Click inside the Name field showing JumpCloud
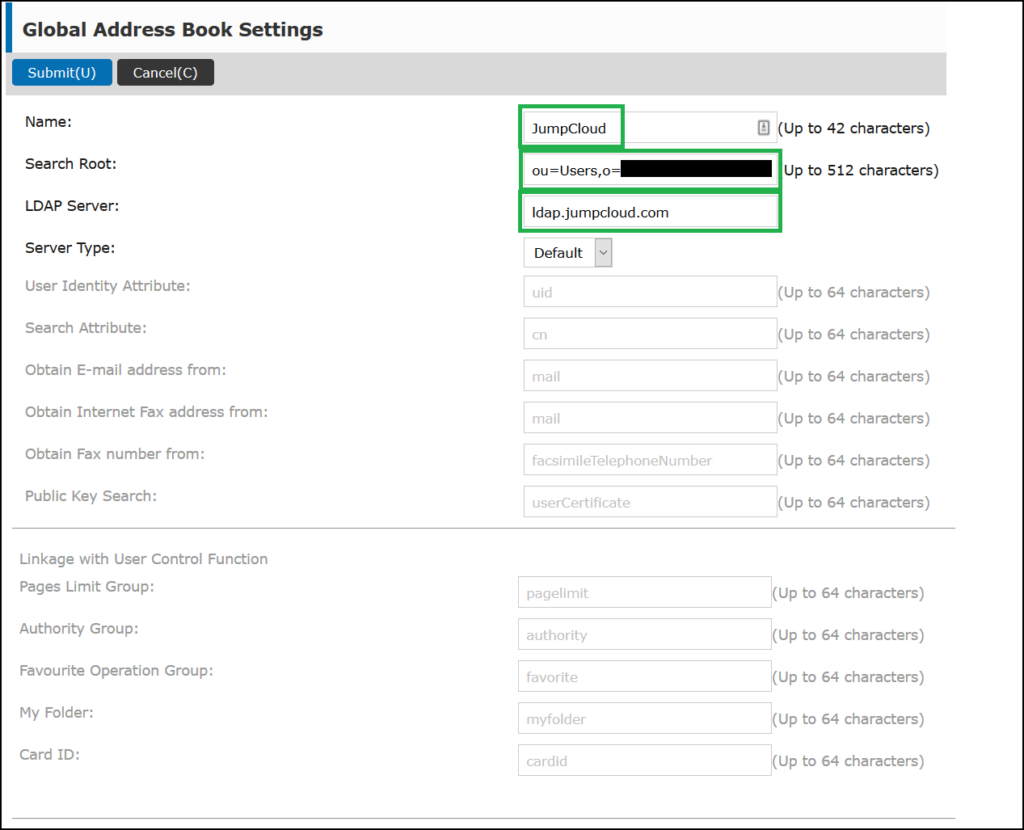Image resolution: width=1024 pixels, height=830 pixels. click(570, 128)
